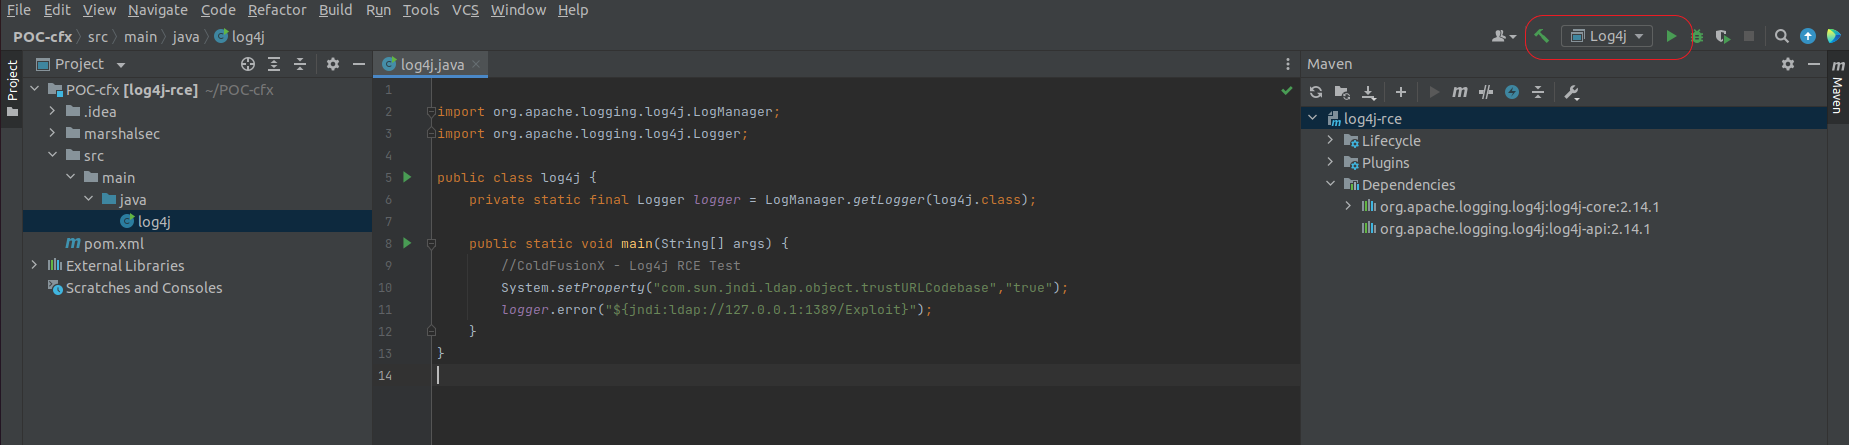Expand External Libraries node

(x=35, y=265)
